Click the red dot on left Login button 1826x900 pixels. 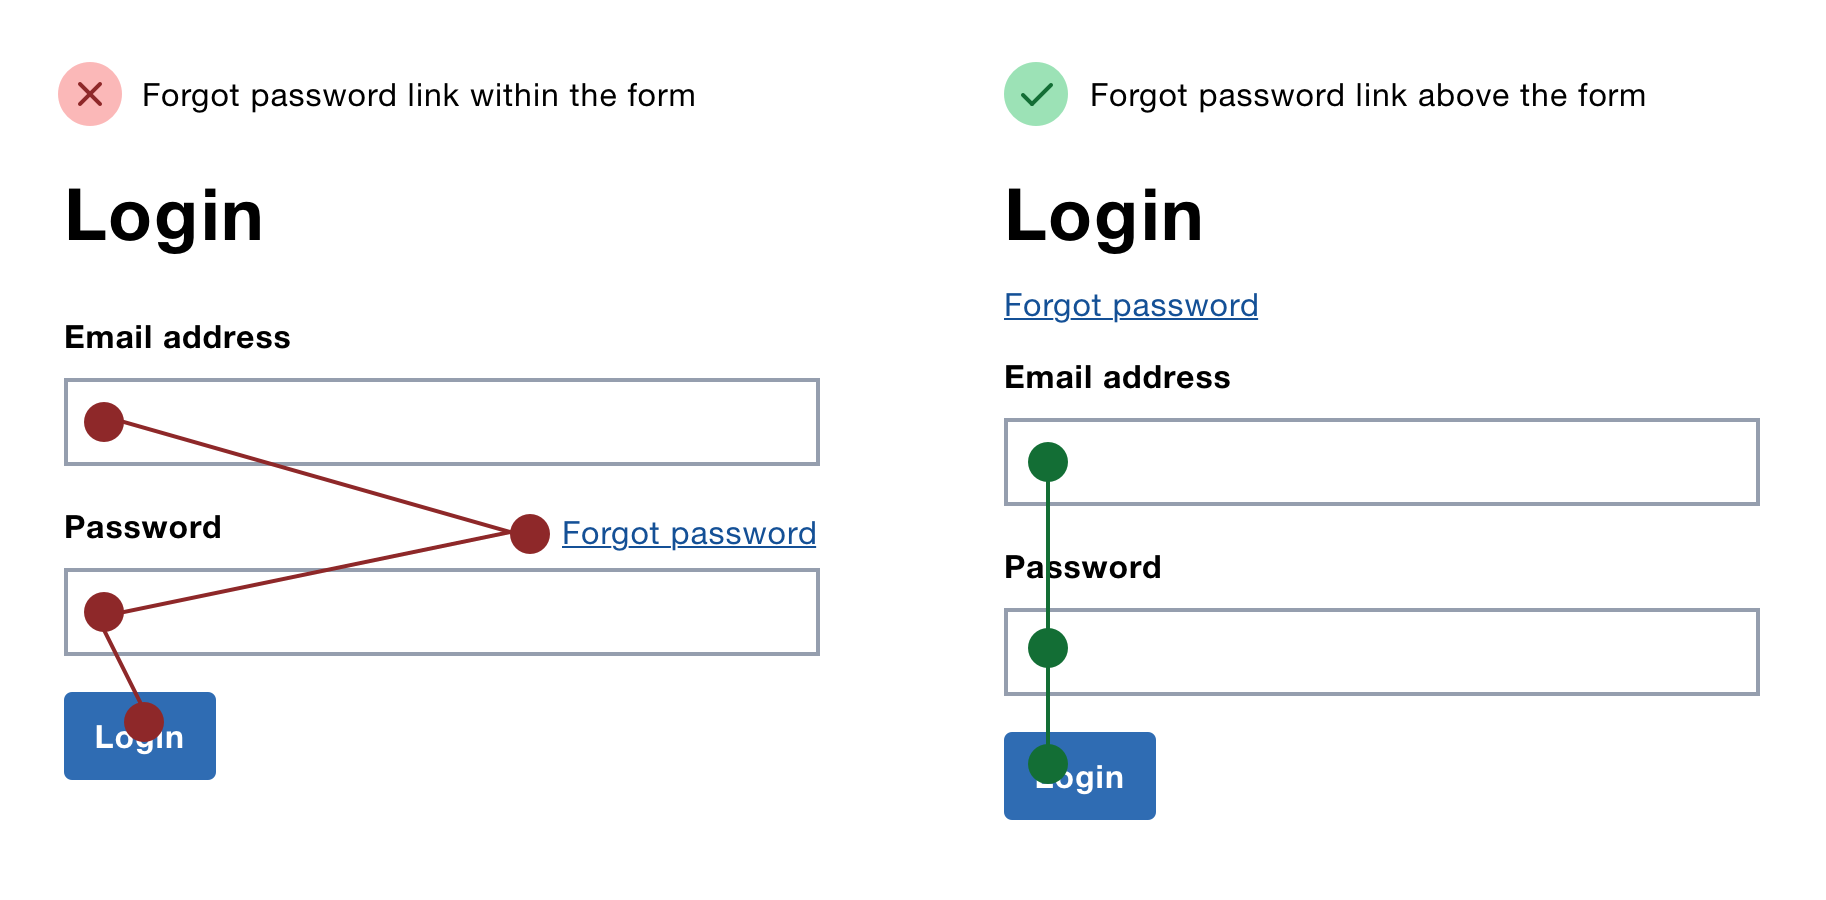pos(144,722)
